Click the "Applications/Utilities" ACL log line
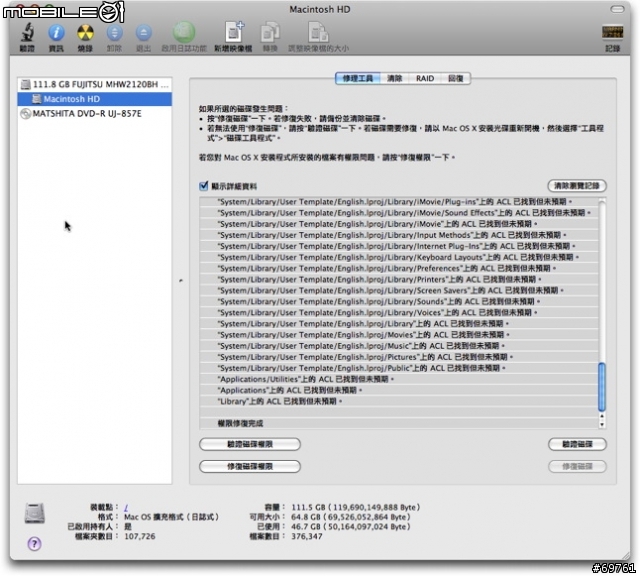640x576 pixels. pyautogui.click(x=399, y=379)
